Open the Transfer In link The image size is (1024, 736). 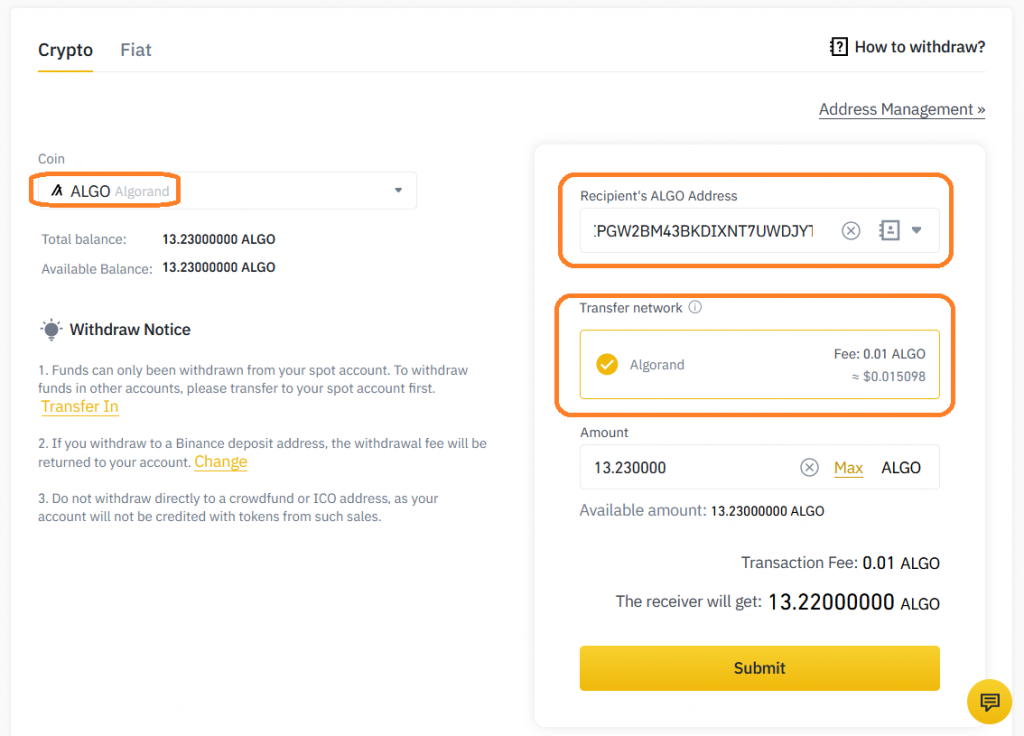(80, 407)
